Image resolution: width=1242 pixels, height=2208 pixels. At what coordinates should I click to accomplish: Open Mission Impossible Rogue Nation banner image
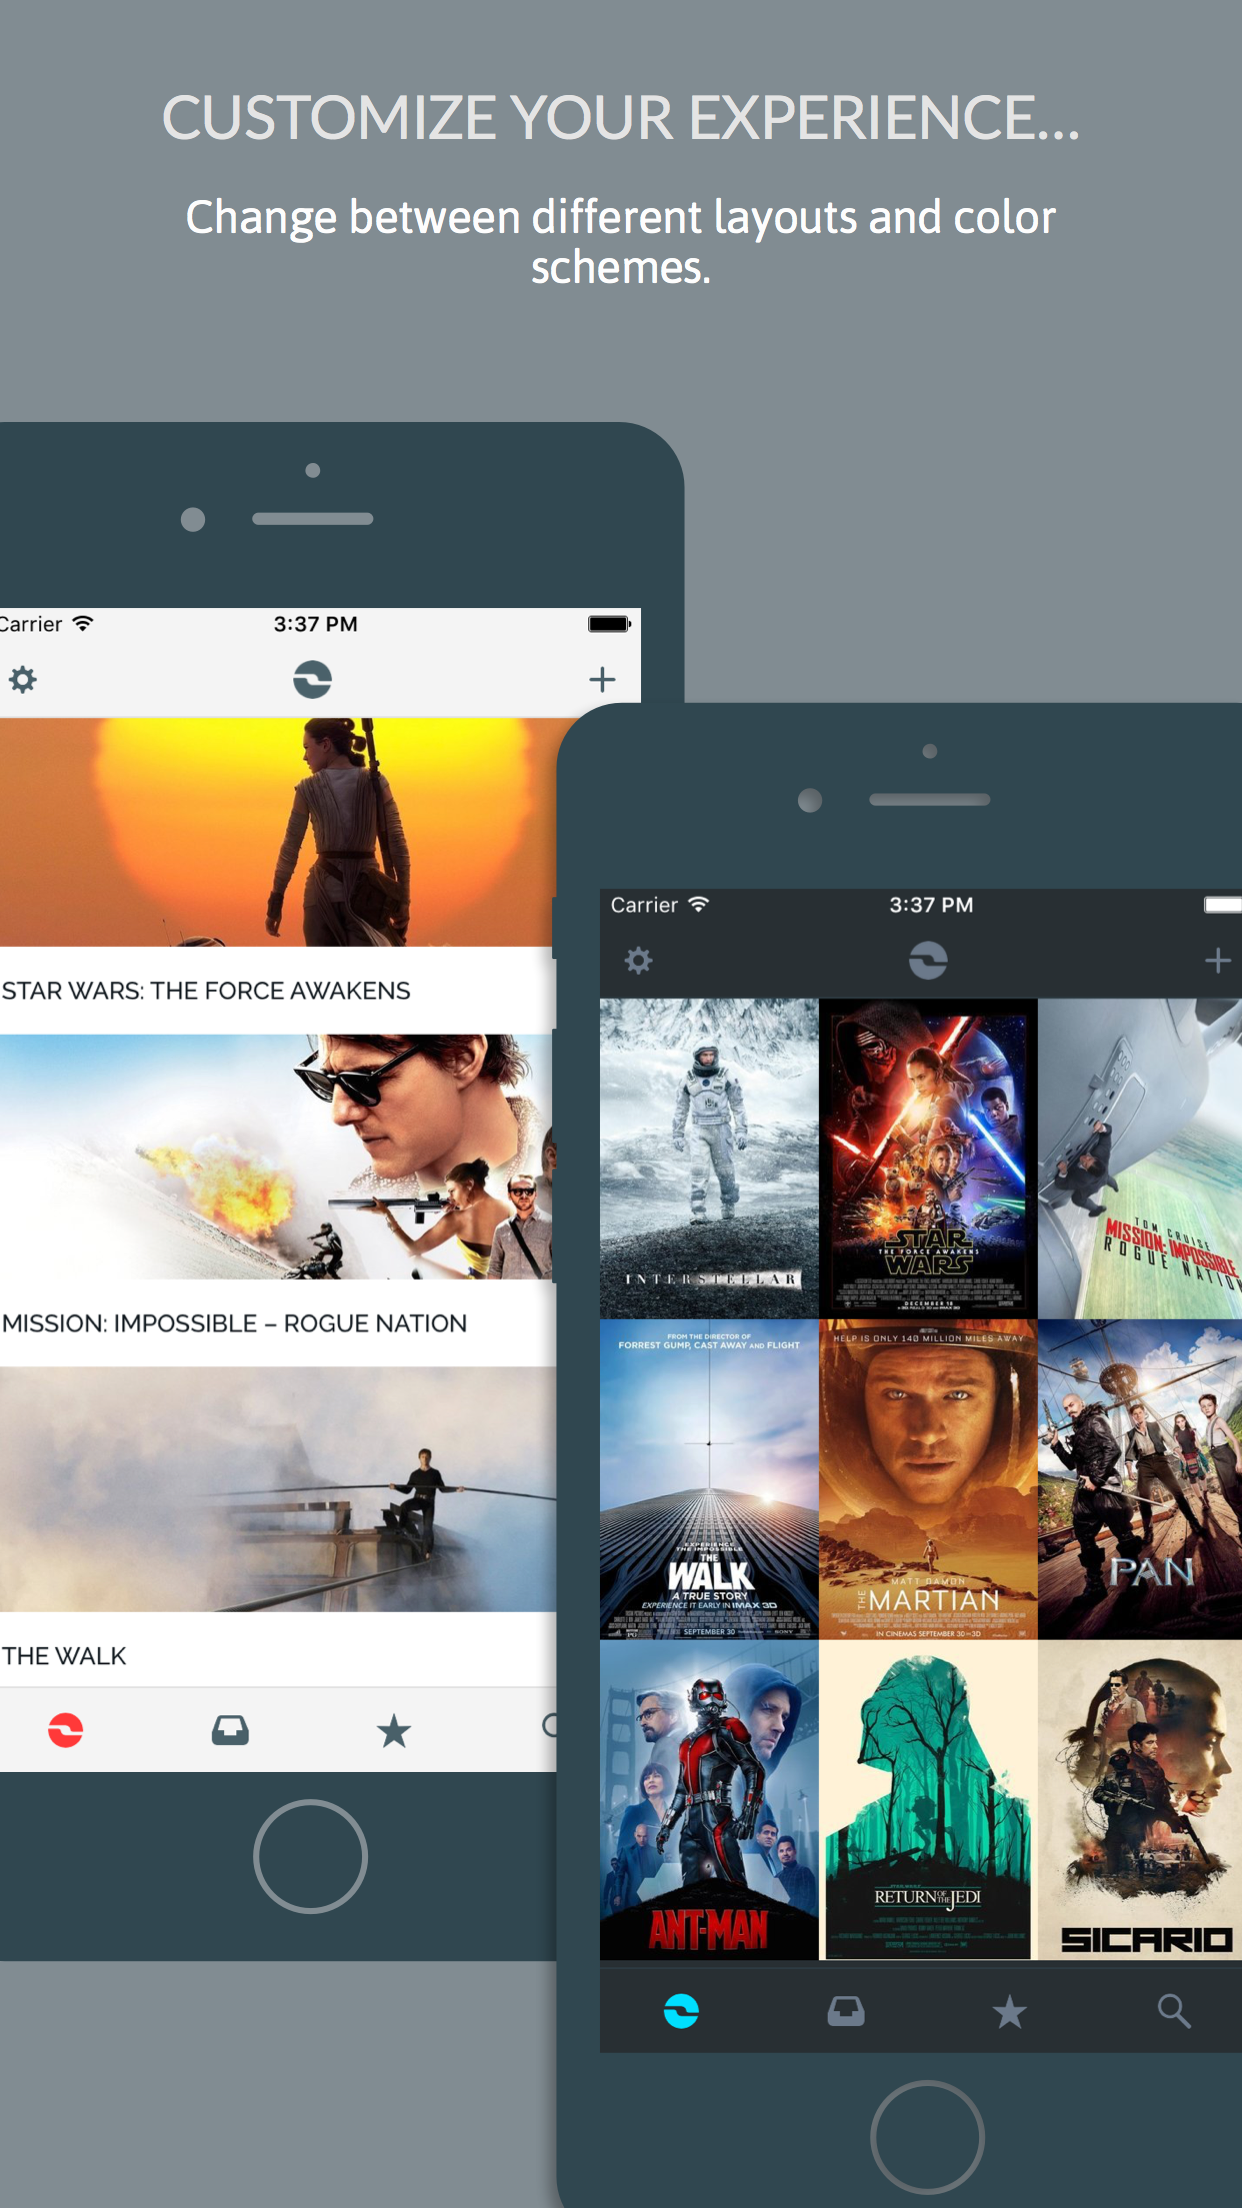coord(278,1157)
